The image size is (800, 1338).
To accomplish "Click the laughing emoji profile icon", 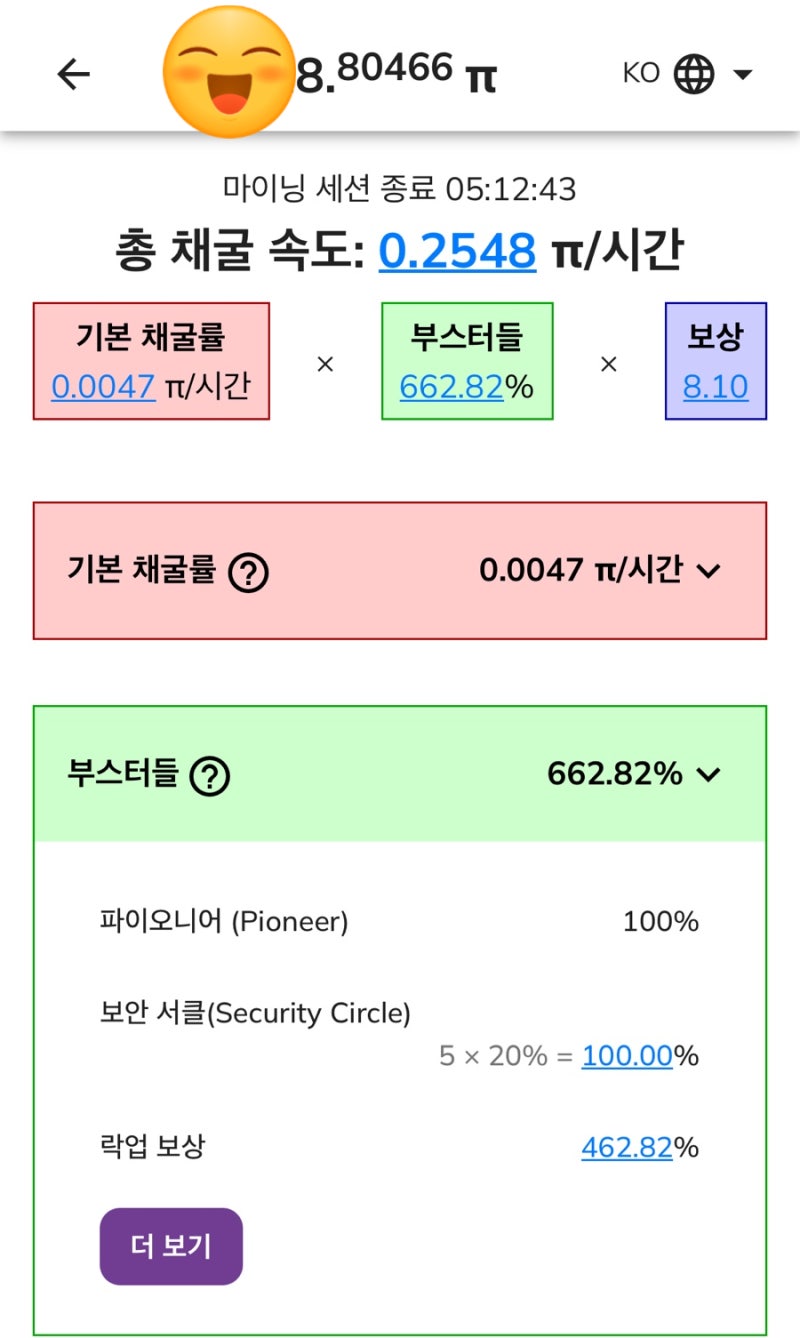I will [229, 70].
